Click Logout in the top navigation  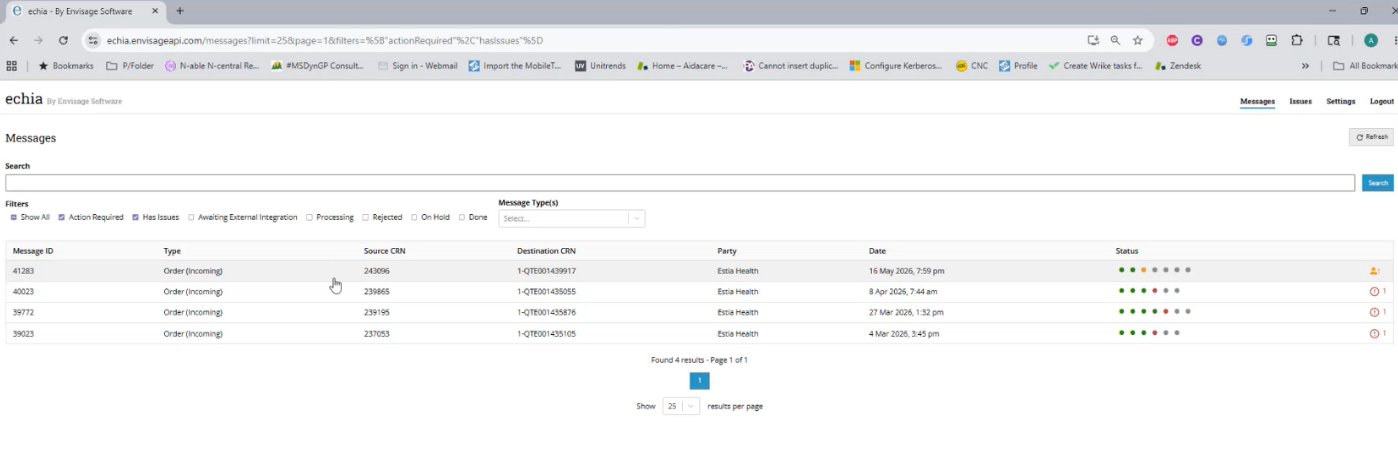click(x=1381, y=101)
